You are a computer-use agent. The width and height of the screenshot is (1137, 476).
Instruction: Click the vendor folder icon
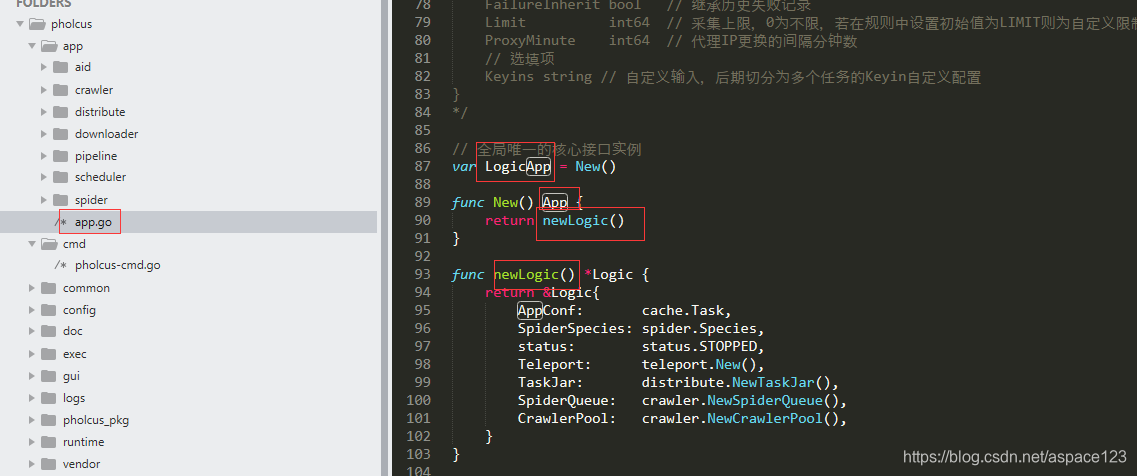[49, 464]
